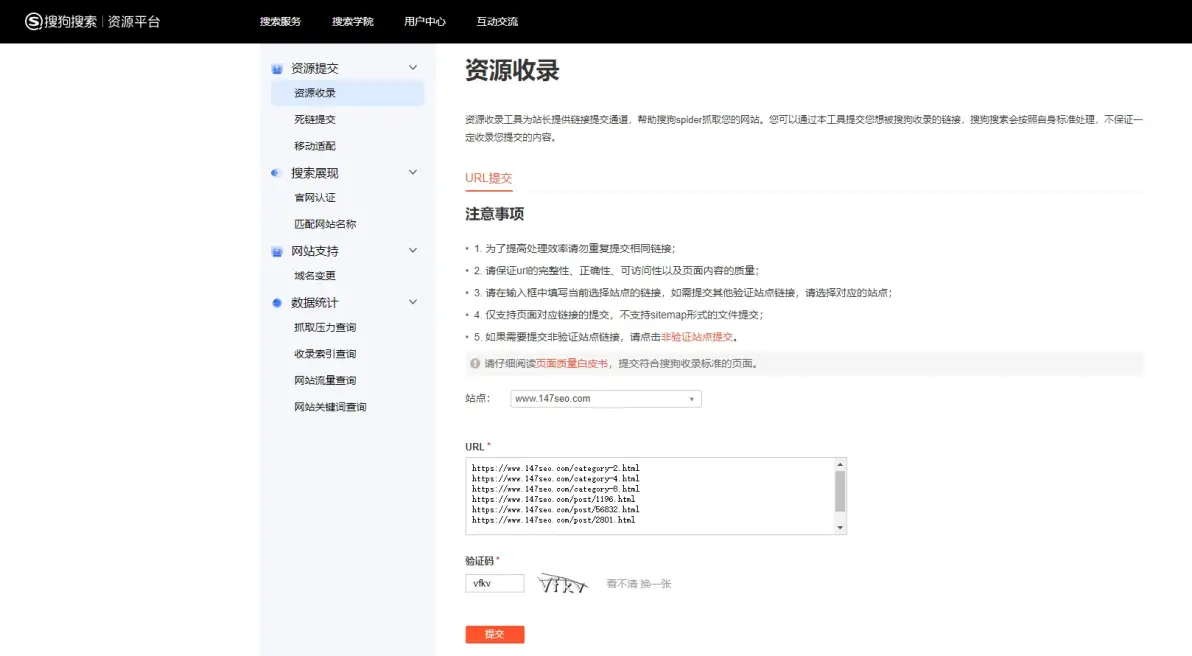Click the captcha image Vfkv

(563, 583)
